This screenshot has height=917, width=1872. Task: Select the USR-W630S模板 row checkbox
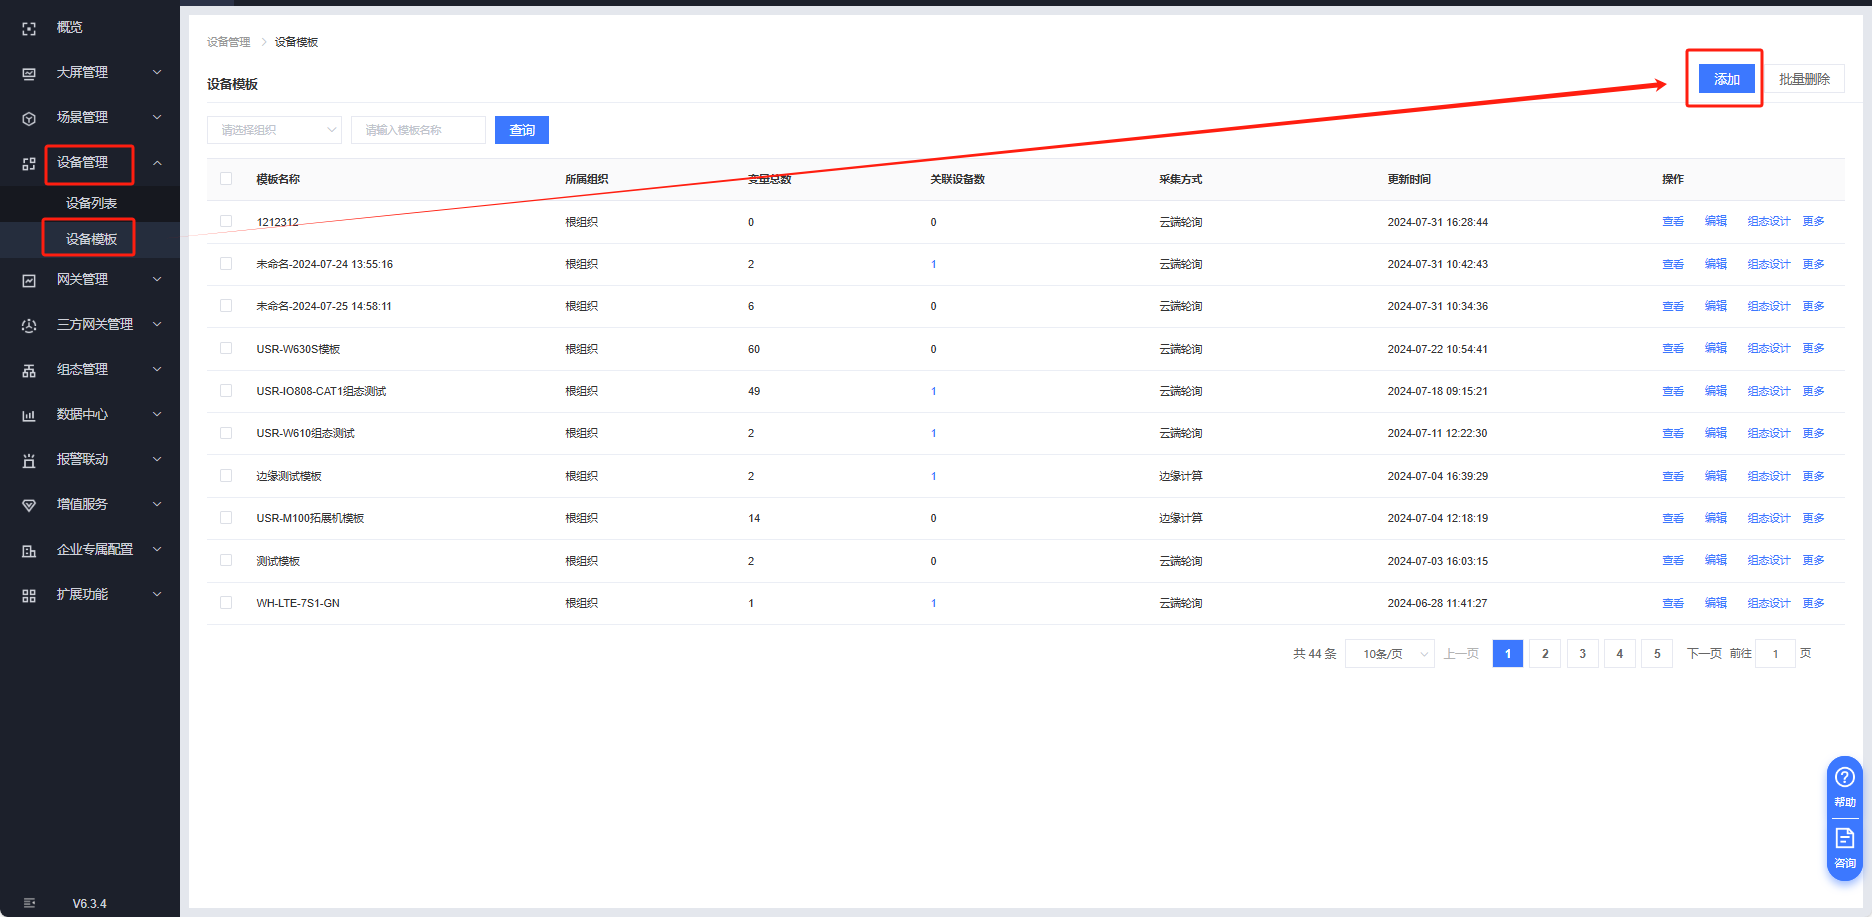tap(226, 349)
